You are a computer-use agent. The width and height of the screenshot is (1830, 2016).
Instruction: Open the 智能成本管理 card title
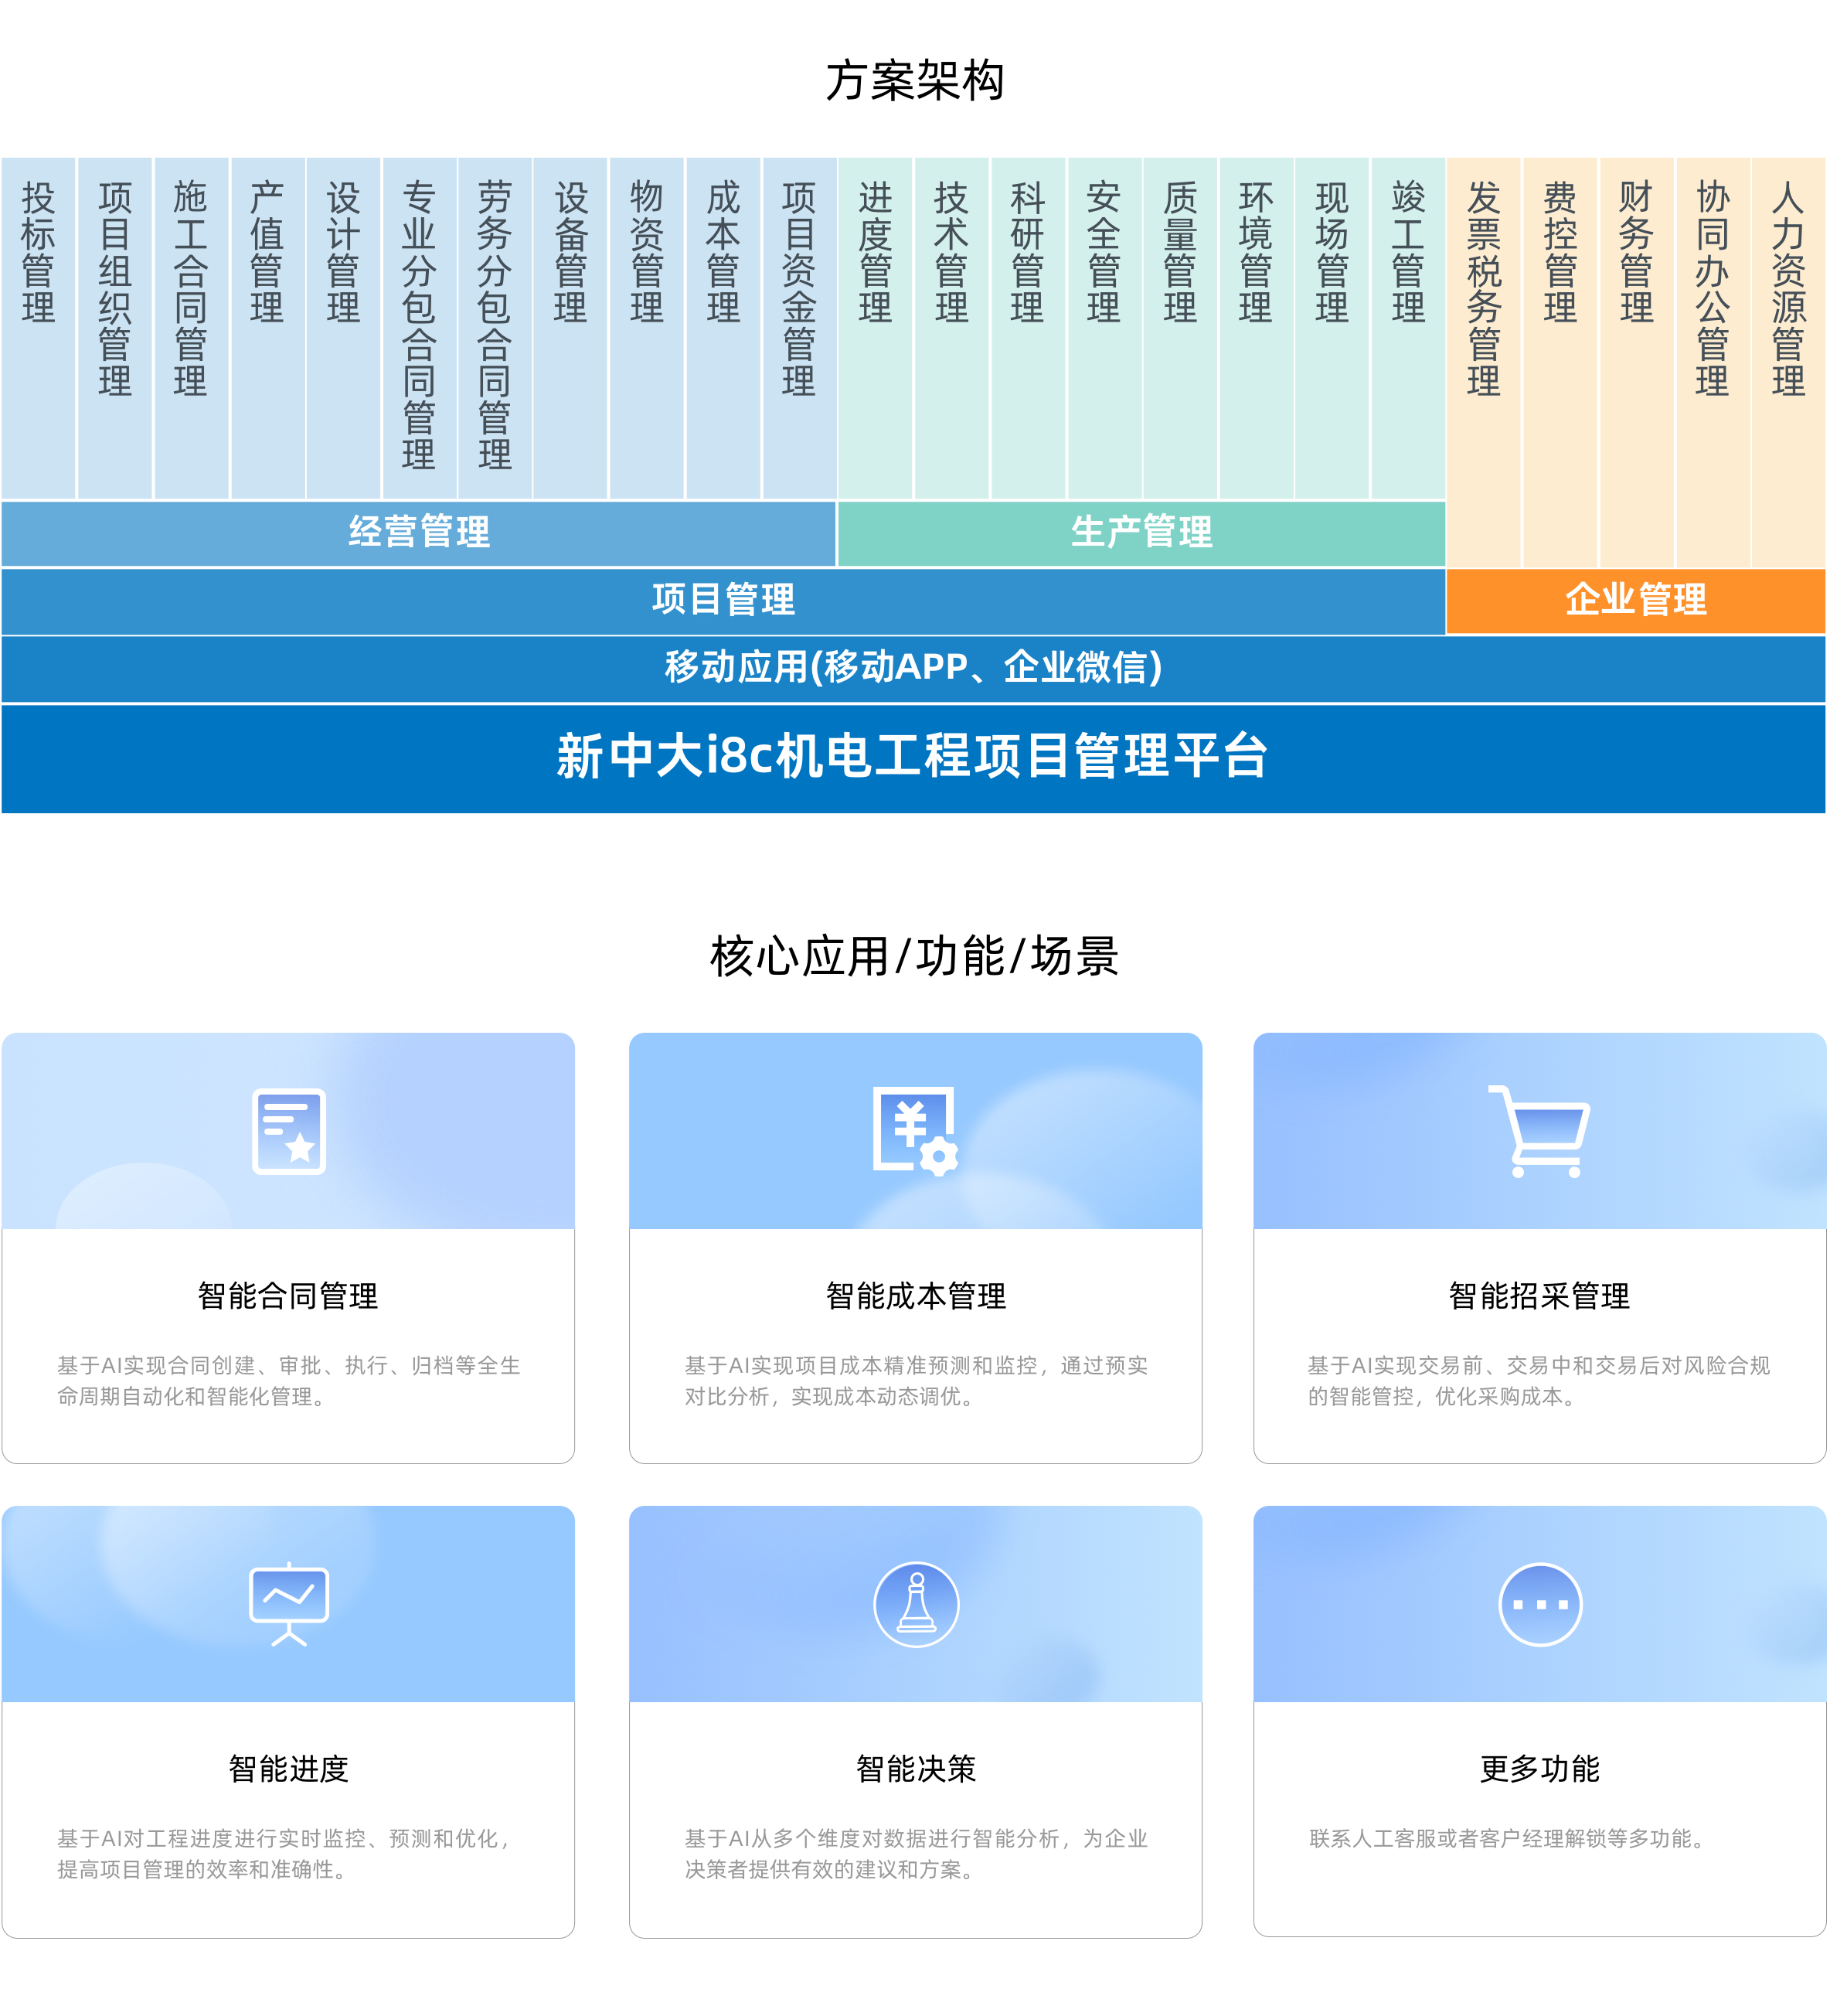point(916,1296)
